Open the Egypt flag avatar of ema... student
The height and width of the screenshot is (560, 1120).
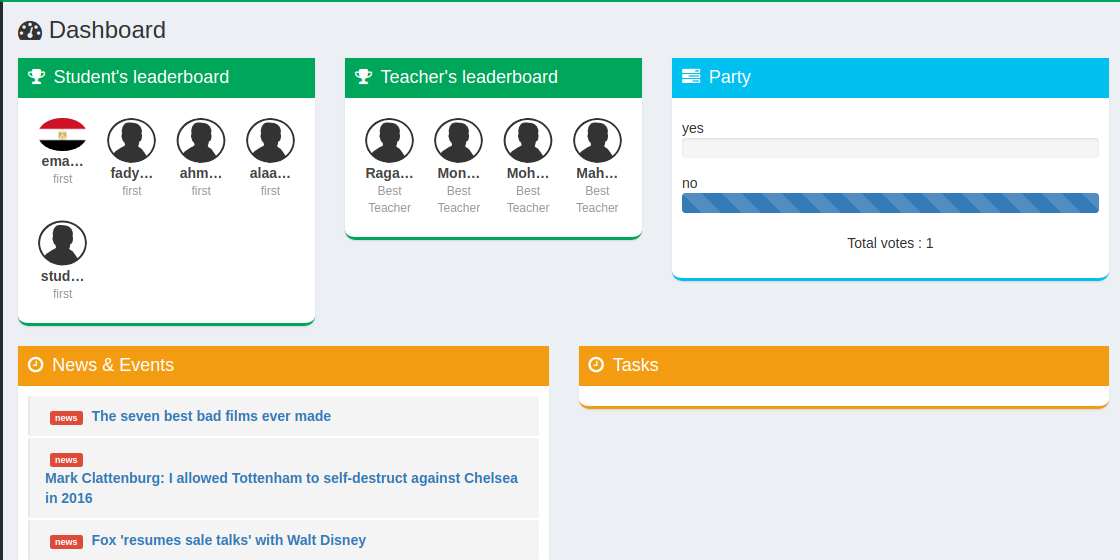click(x=62, y=134)
